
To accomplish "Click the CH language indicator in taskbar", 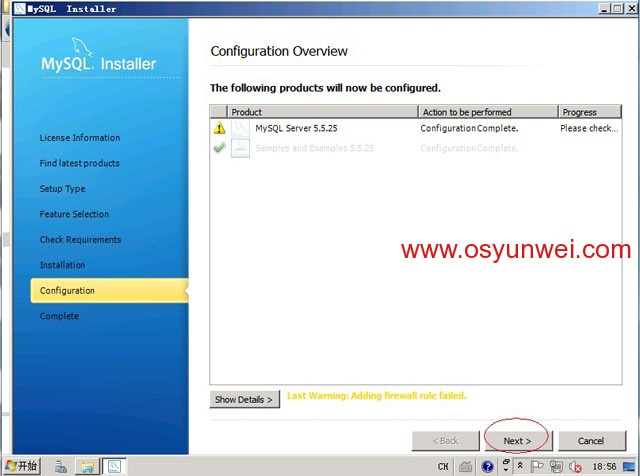I will pyautogui.click(x=443, y=467).
